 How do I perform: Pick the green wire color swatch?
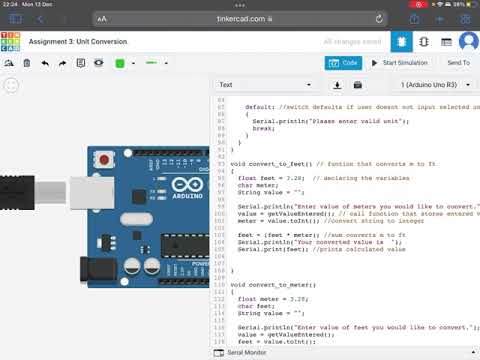pyautogui.click(x=120, y=63)
